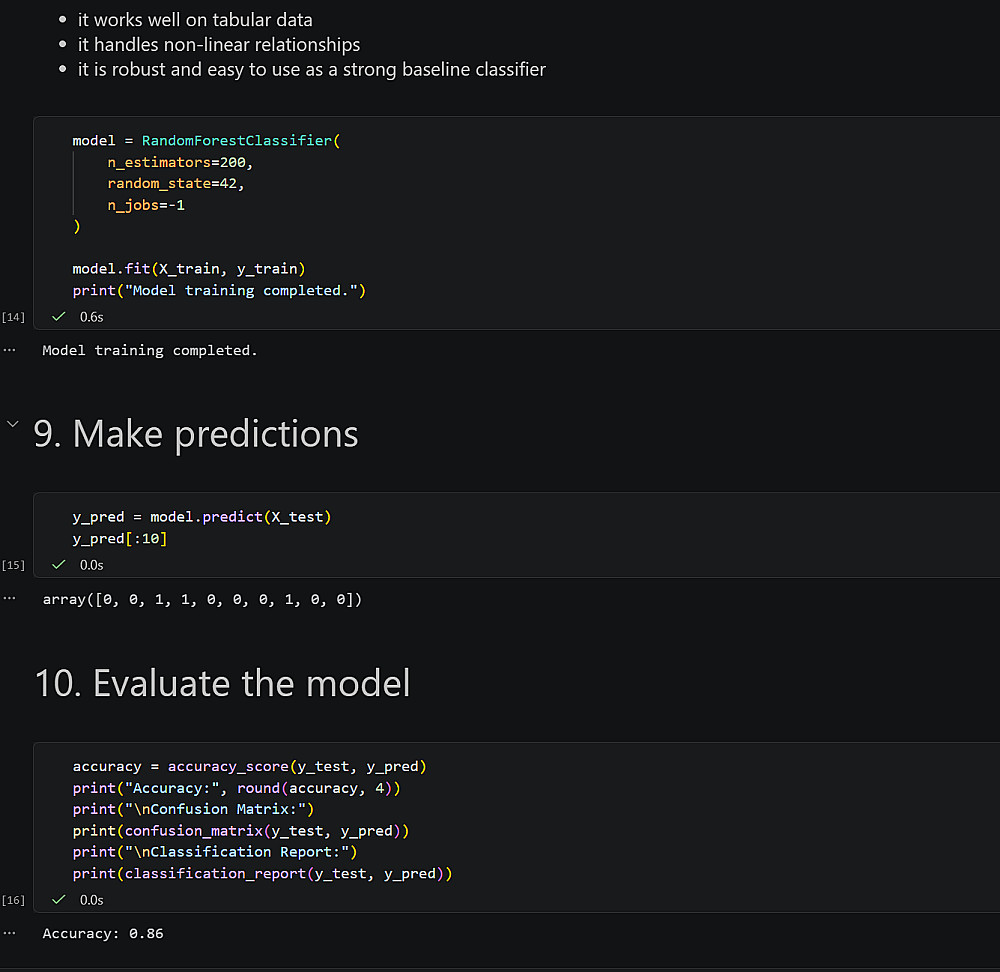Click the success checkmark of cell 16
1000x972 pixels.
click(x=59, y=899)
